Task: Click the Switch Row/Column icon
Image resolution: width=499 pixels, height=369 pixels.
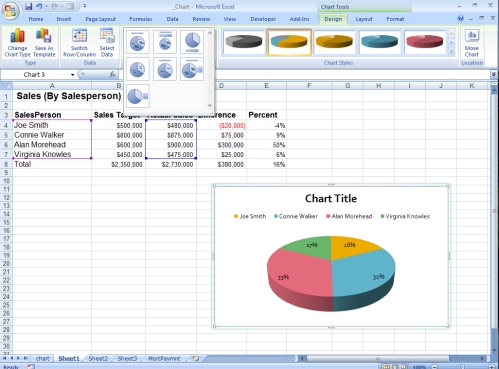Action: pyautogui.click(x=79, y=43)
